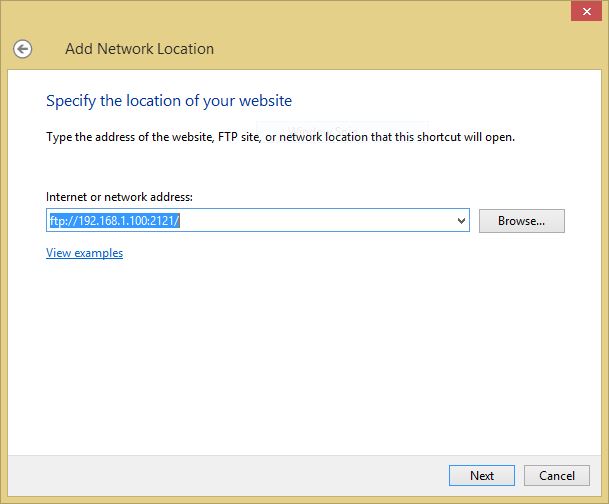Open the View examples link

(84, 253)
